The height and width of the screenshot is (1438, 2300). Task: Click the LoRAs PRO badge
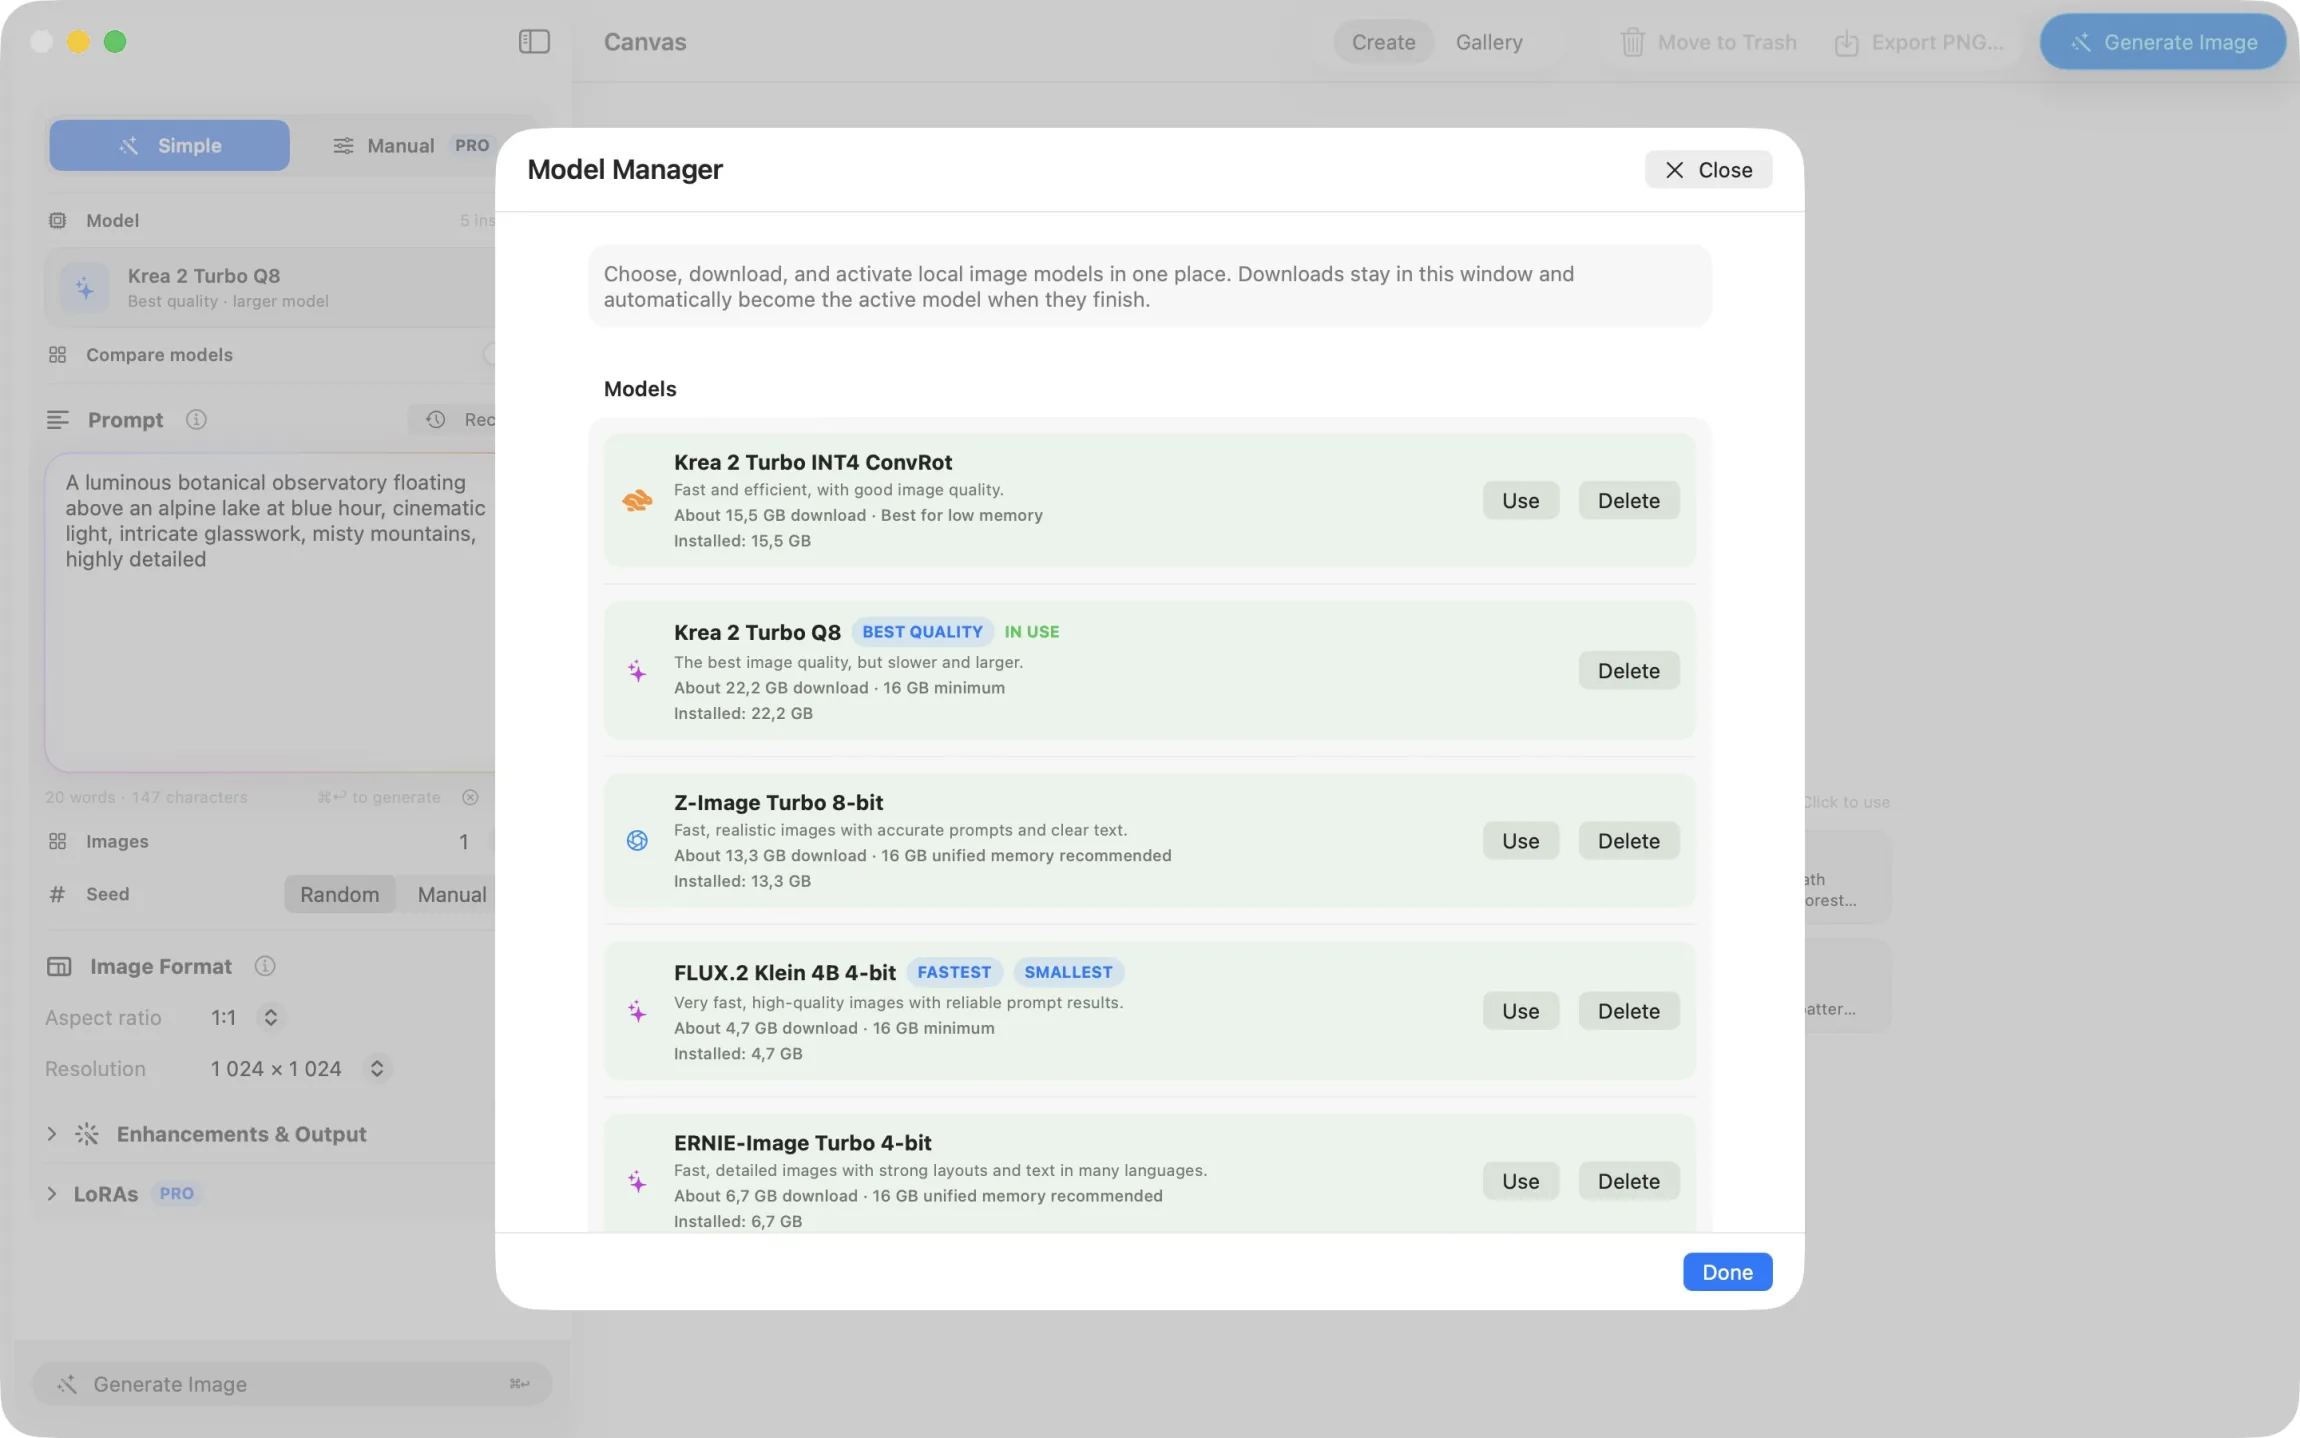[x=177, y=1194]
